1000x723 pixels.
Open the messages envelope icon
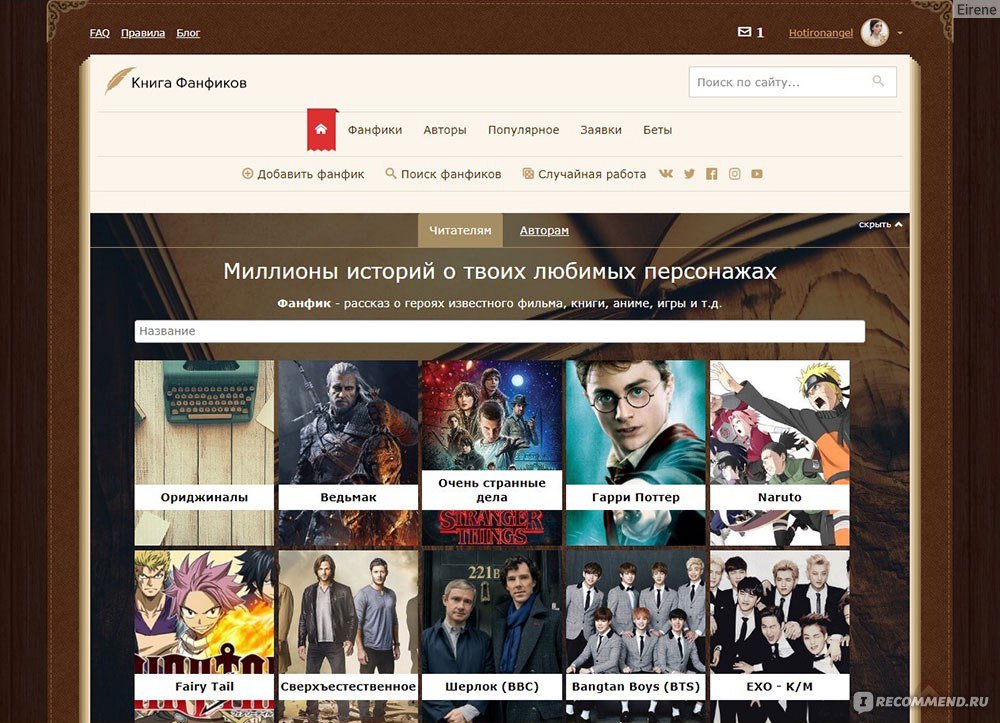744,32
